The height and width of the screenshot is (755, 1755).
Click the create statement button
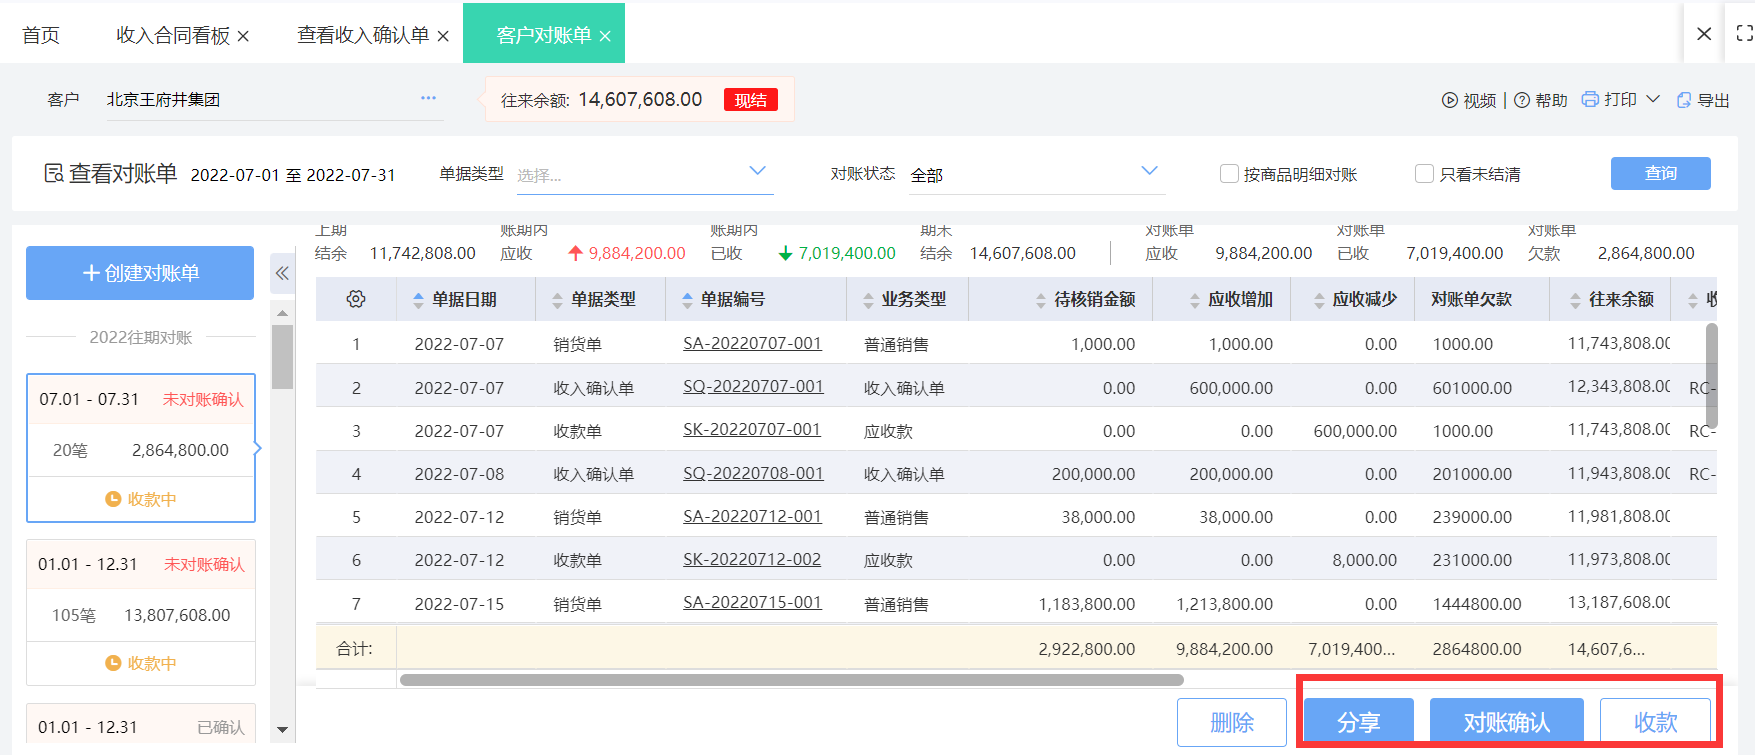pyautogui.click(x=140, y=273)
